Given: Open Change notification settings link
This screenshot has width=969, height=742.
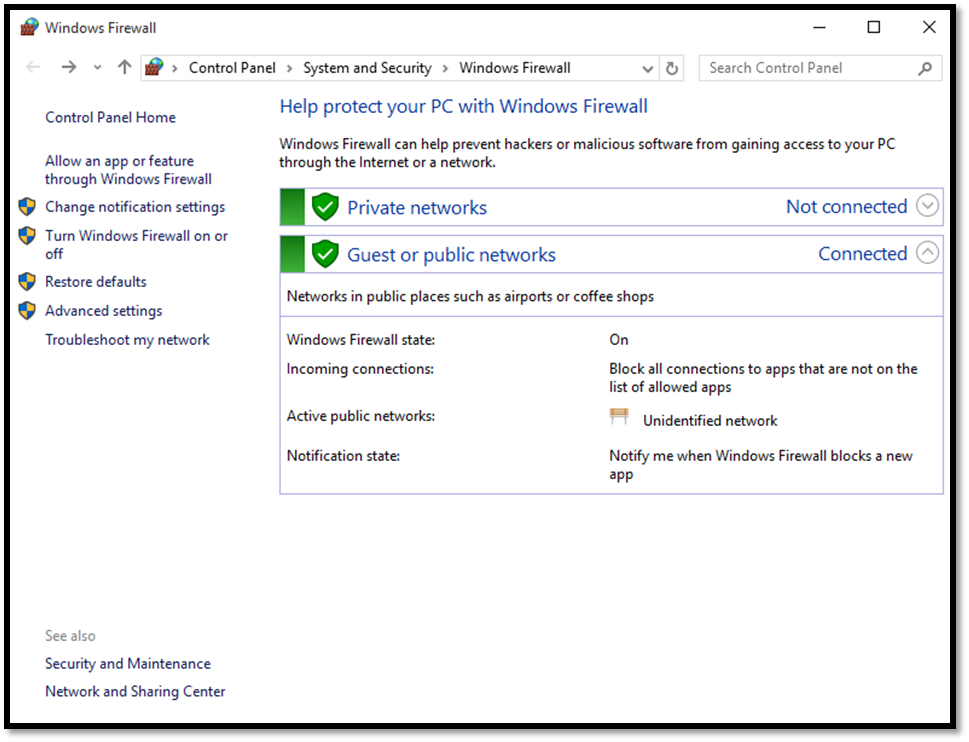Looking at the screenshot, I should tap(135, 207).
